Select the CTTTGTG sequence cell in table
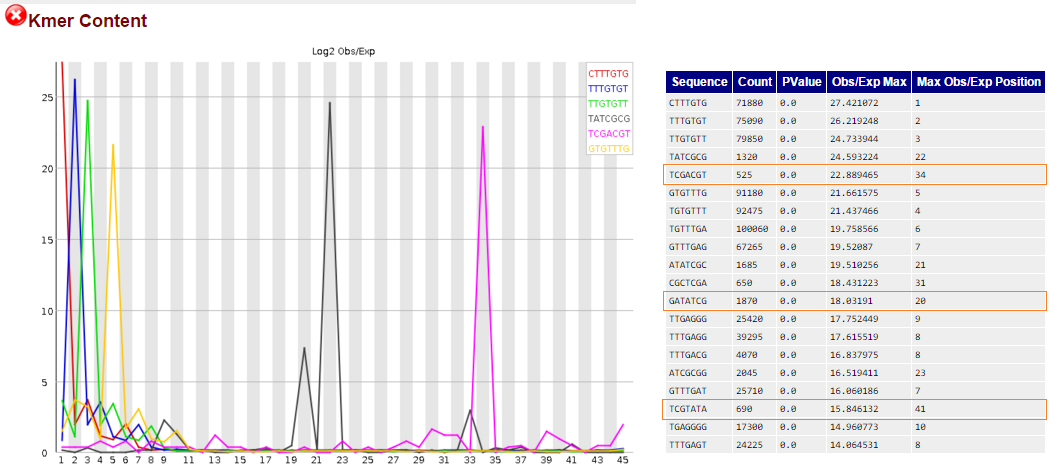This screenshot has height=470, width=1059. (x=699, y=103)
